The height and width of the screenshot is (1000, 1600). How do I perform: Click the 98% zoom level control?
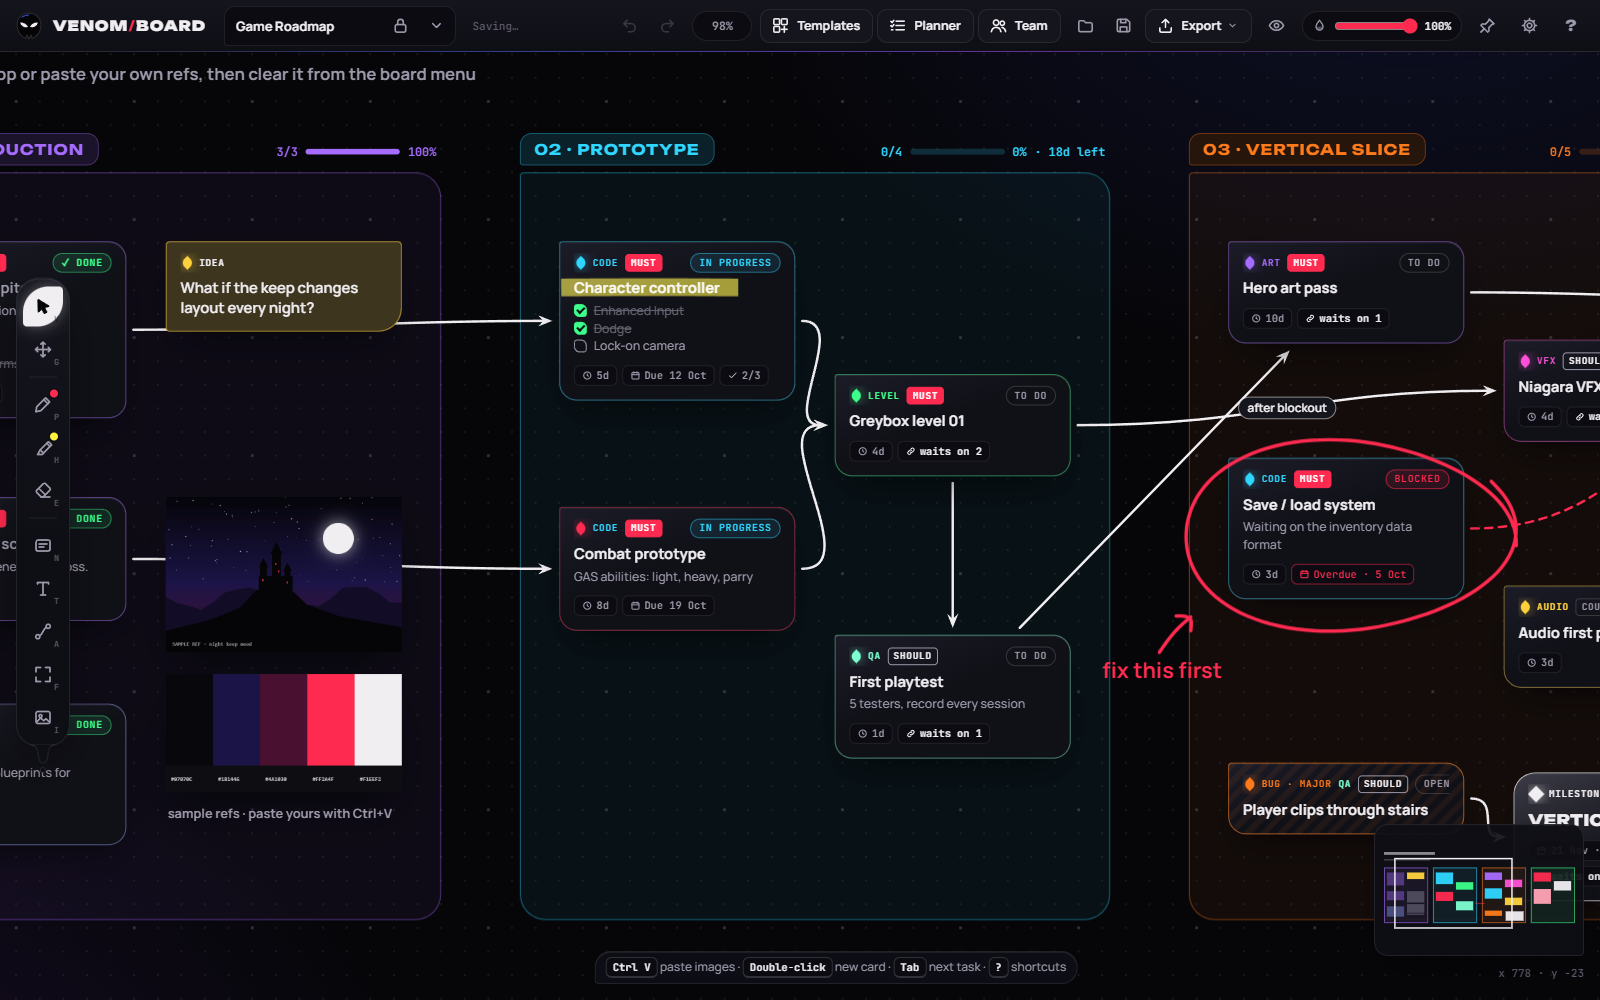coord(722,26)
